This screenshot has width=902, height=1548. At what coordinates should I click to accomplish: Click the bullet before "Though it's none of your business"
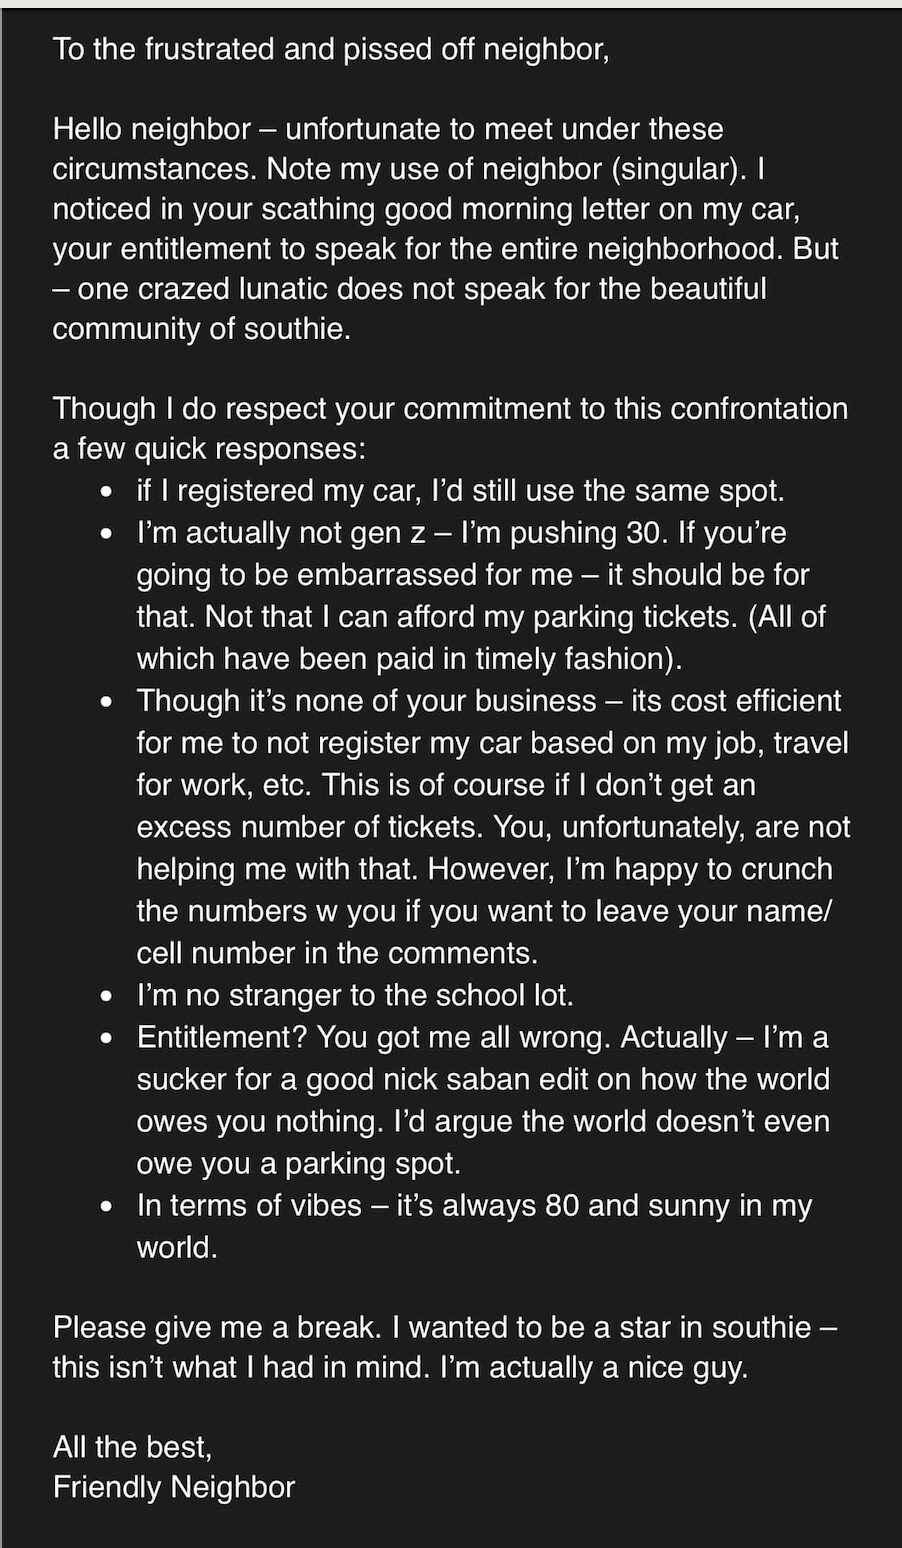tap(107, 702)
